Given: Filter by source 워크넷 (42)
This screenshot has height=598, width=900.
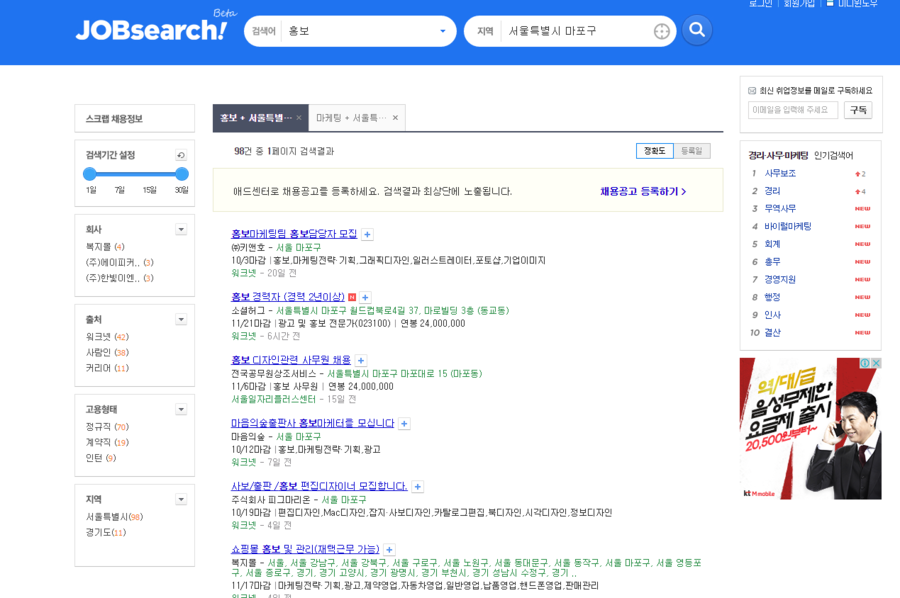Looking at the screenshot, I should pyautogui.click(x=107, y=337).
